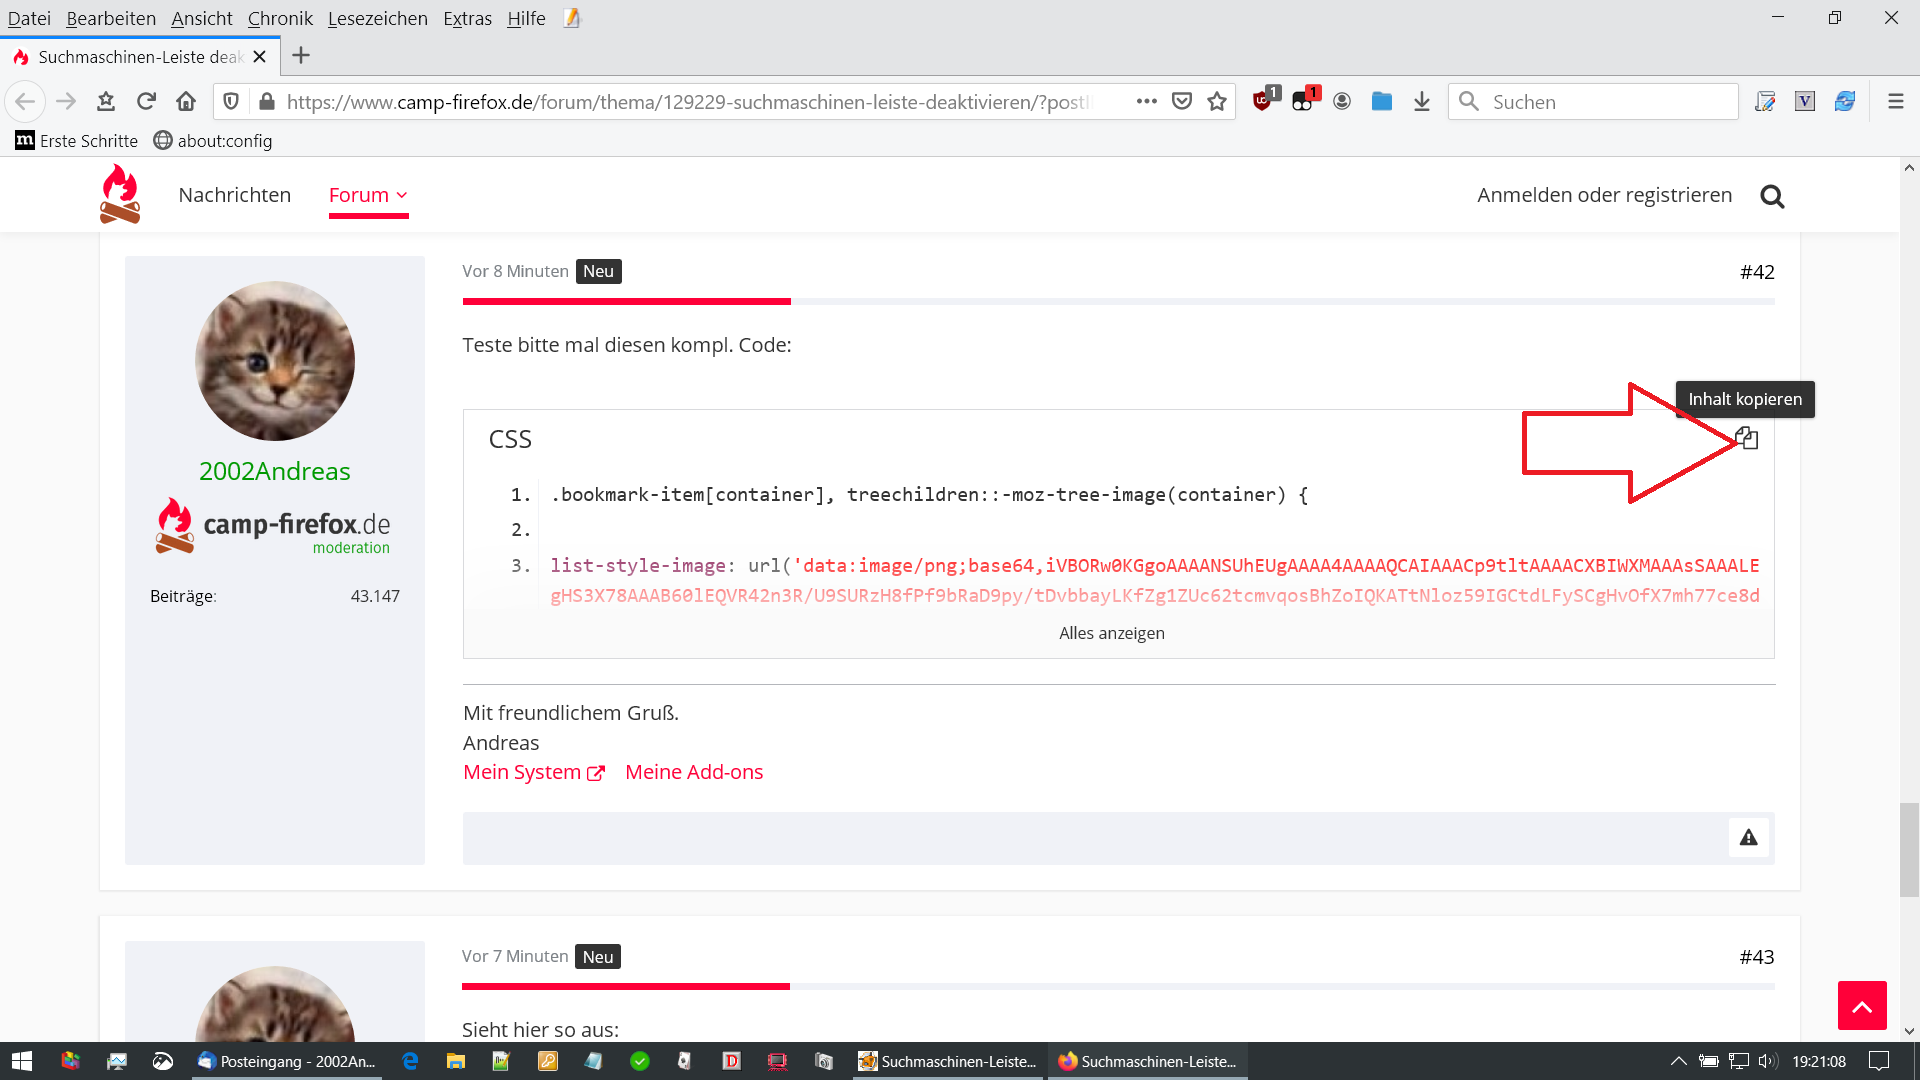This screenshot has height=1080, width=1920.
Task: Open the Lesezeichen menu
Action: click(x=377, y=18)
